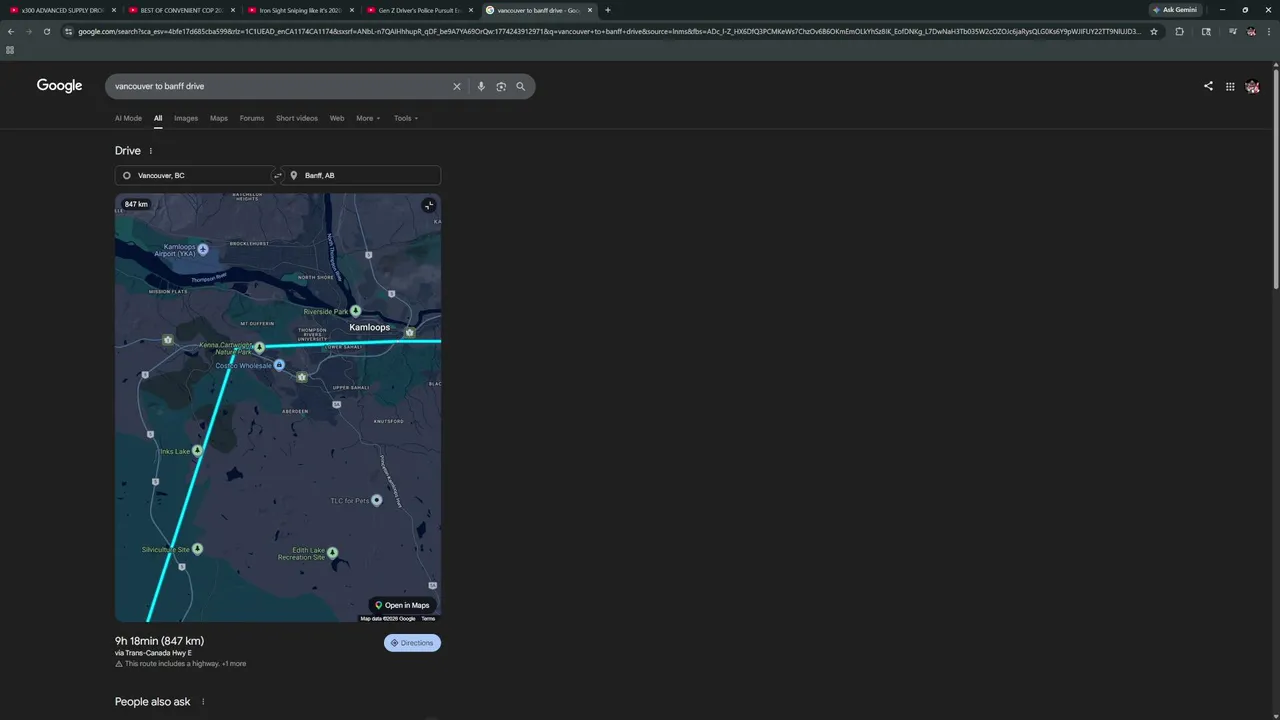1280x720 pixels.
Task: Click the TLC for Pets marker
Action: [376, 500]
